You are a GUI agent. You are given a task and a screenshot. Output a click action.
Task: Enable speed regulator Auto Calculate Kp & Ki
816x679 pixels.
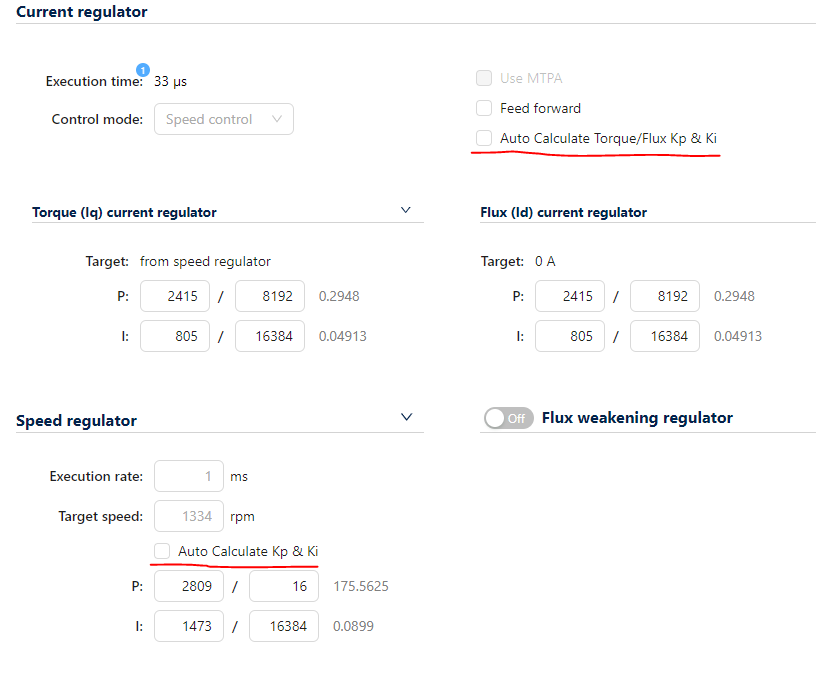point(162,551)
